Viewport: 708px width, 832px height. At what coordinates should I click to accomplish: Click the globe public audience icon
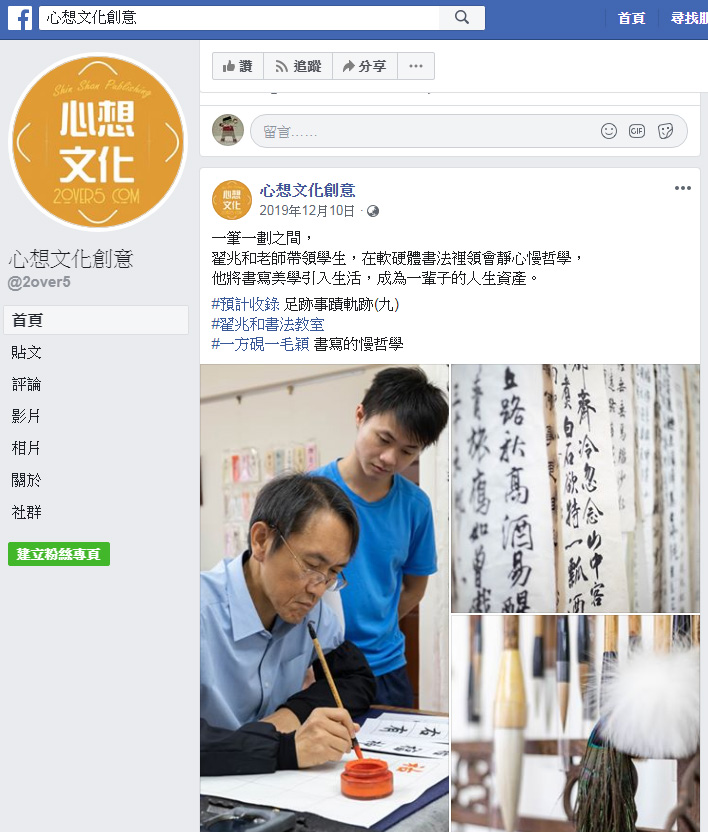pos(373,211)
